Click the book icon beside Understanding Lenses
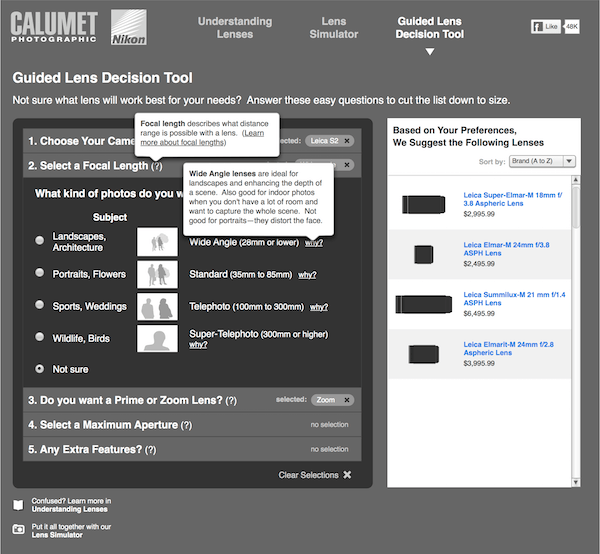The height and width of the screenshot is (554, 600). [x=18, y=505]
